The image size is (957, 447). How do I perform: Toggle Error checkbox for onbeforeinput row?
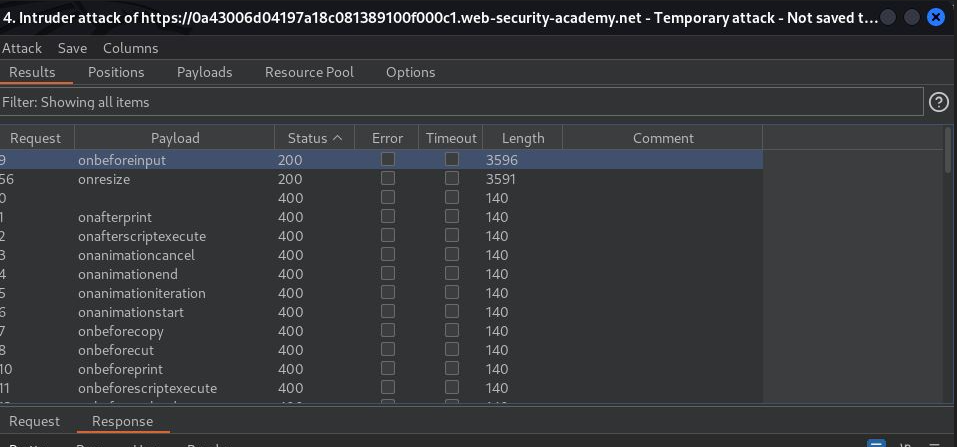pos(388,160)
